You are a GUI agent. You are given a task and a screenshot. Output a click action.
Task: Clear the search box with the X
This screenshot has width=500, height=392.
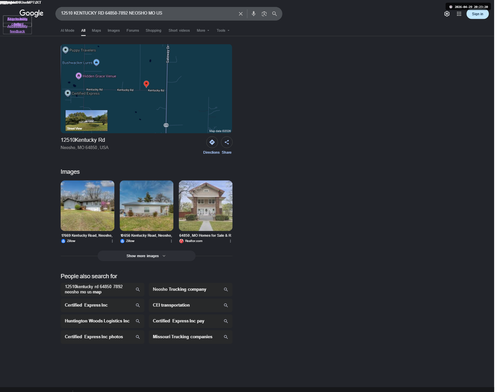[x=241, y=14]
